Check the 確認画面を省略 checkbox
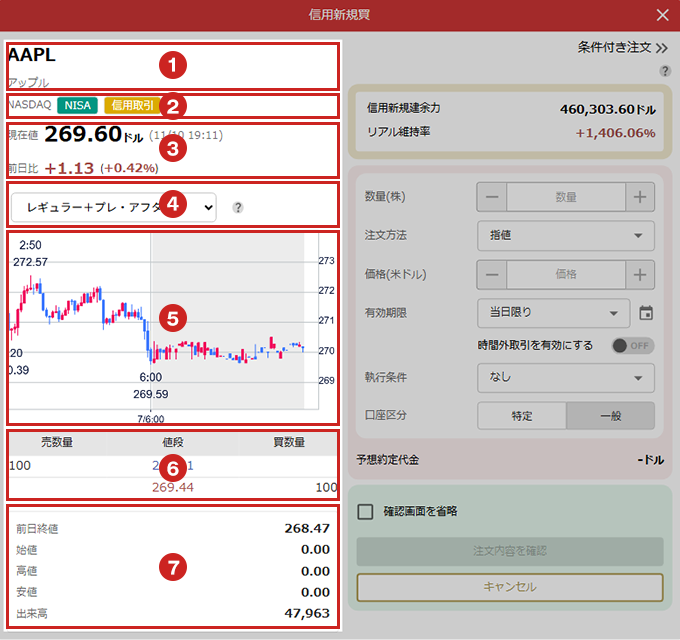This screenshot has height=640, width=680. tap(366, 511)
